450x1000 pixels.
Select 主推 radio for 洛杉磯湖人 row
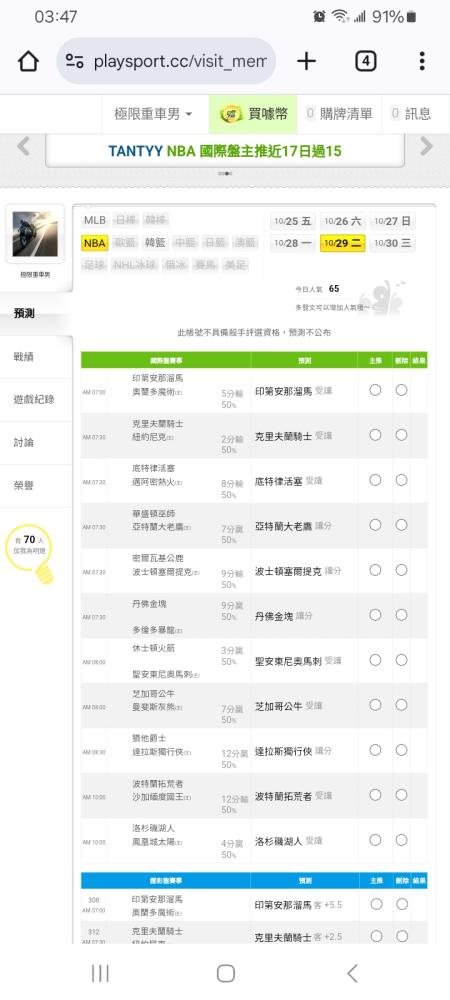[x=375, y=840]
